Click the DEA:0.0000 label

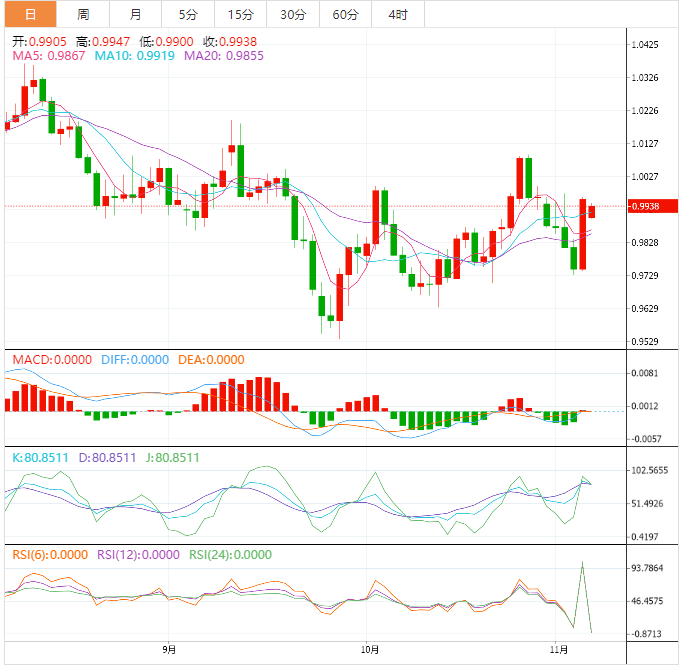pos(211,360)
